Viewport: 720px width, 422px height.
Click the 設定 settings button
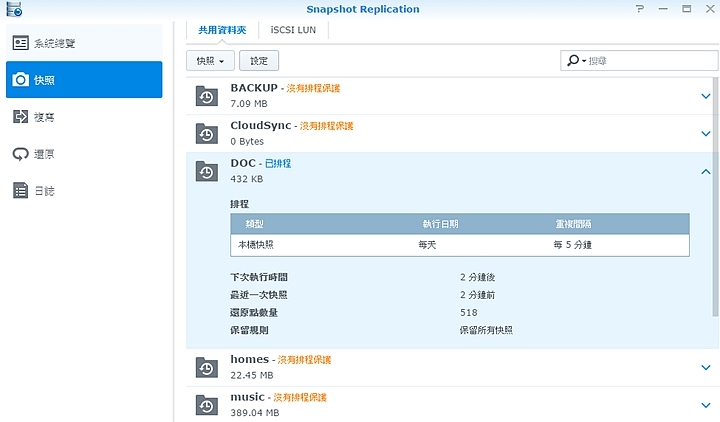point(259,61)
